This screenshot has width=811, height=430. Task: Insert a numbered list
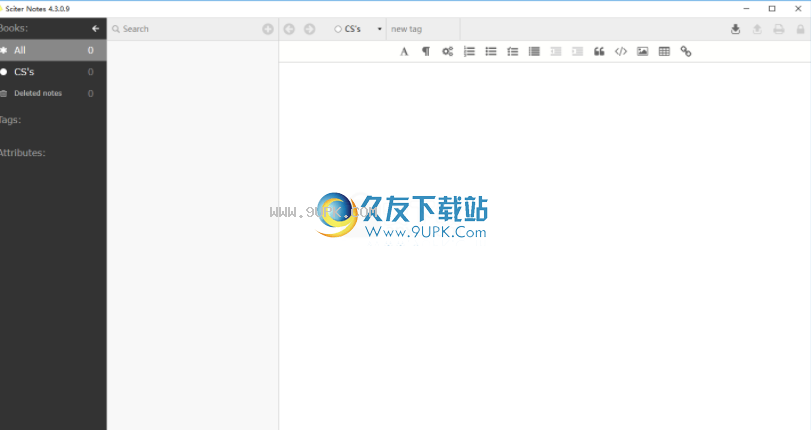tap(469, 51)
